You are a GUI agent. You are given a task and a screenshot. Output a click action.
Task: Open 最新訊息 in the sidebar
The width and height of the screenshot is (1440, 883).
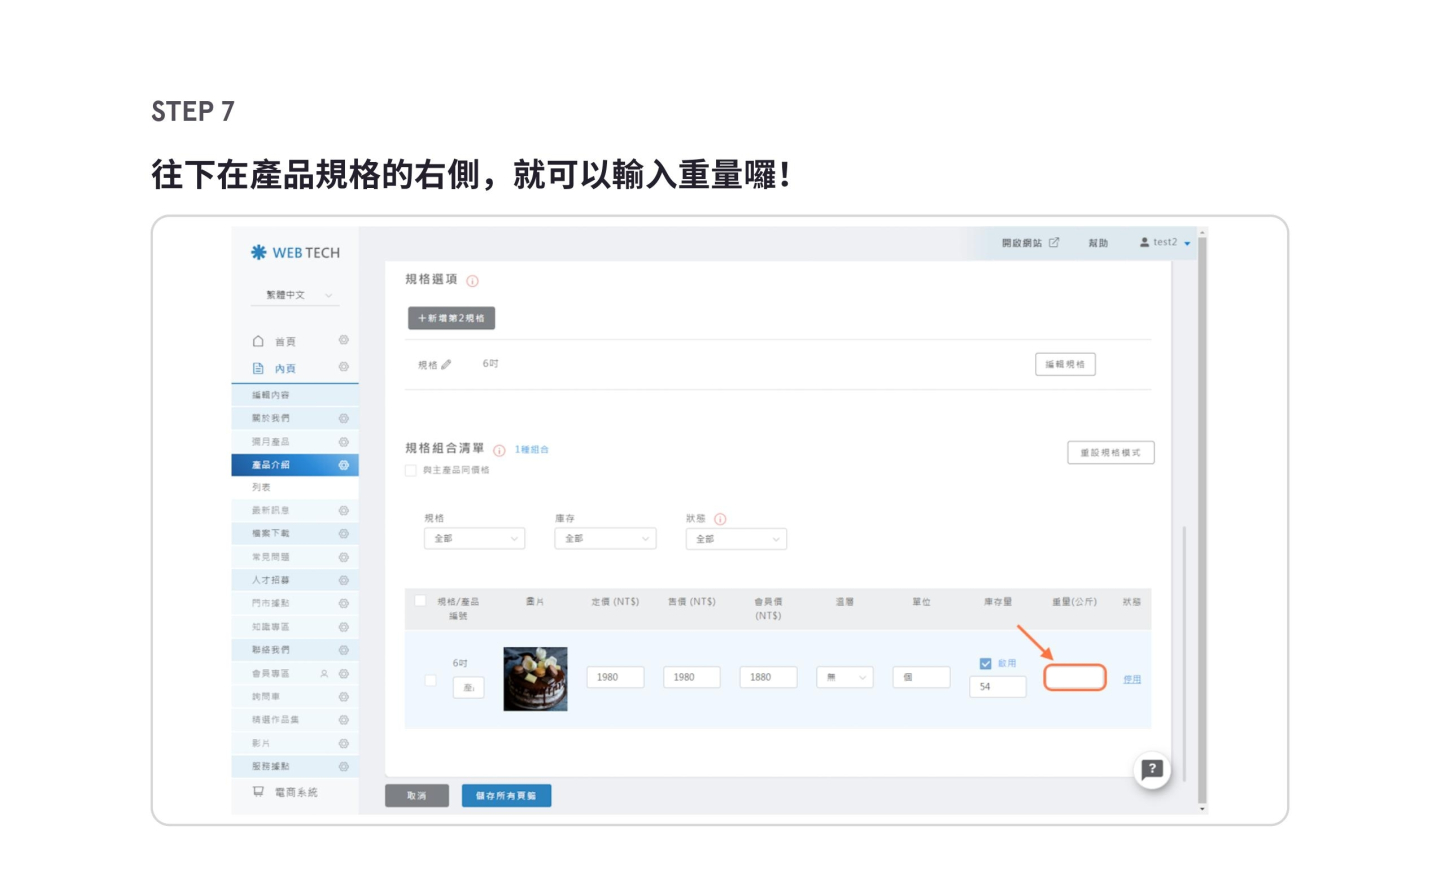271,511
